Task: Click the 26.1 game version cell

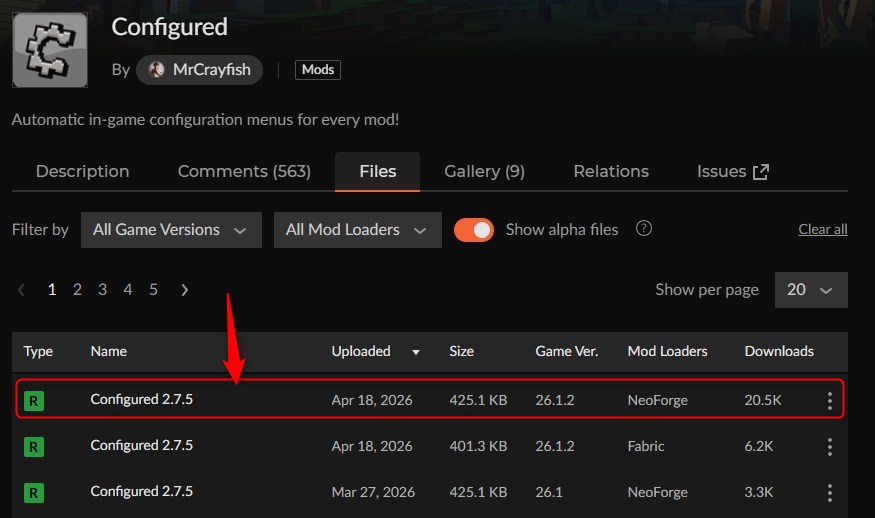Action: click(x=549, y=492)
